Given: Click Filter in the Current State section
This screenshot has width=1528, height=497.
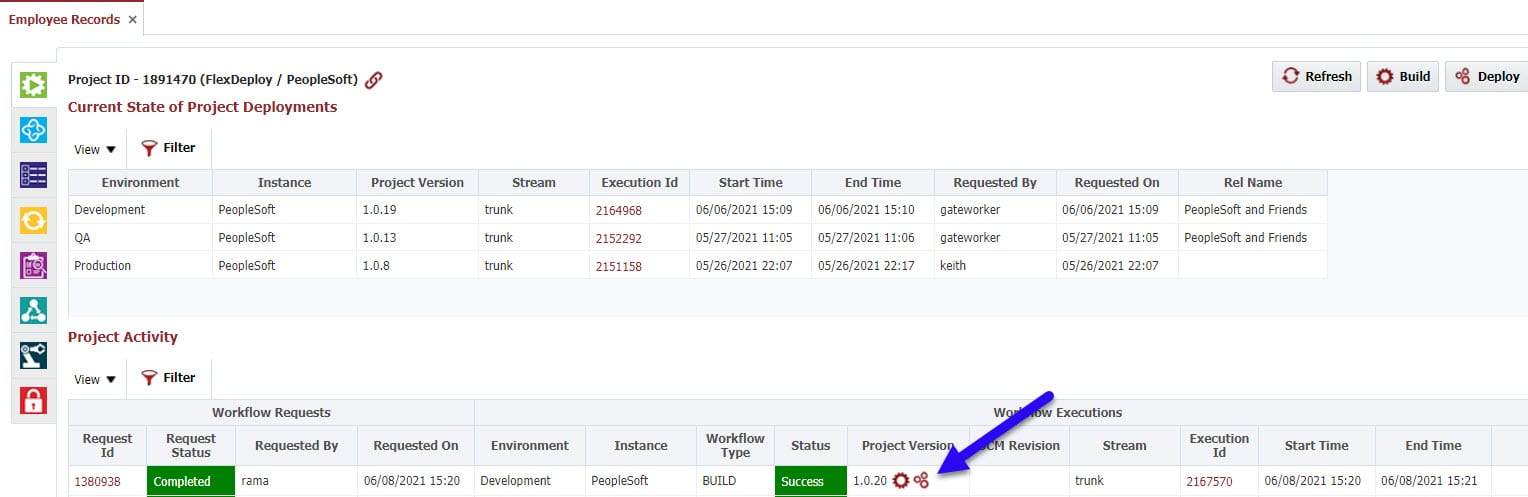Looking at the screenshot, I should [168, 148].
